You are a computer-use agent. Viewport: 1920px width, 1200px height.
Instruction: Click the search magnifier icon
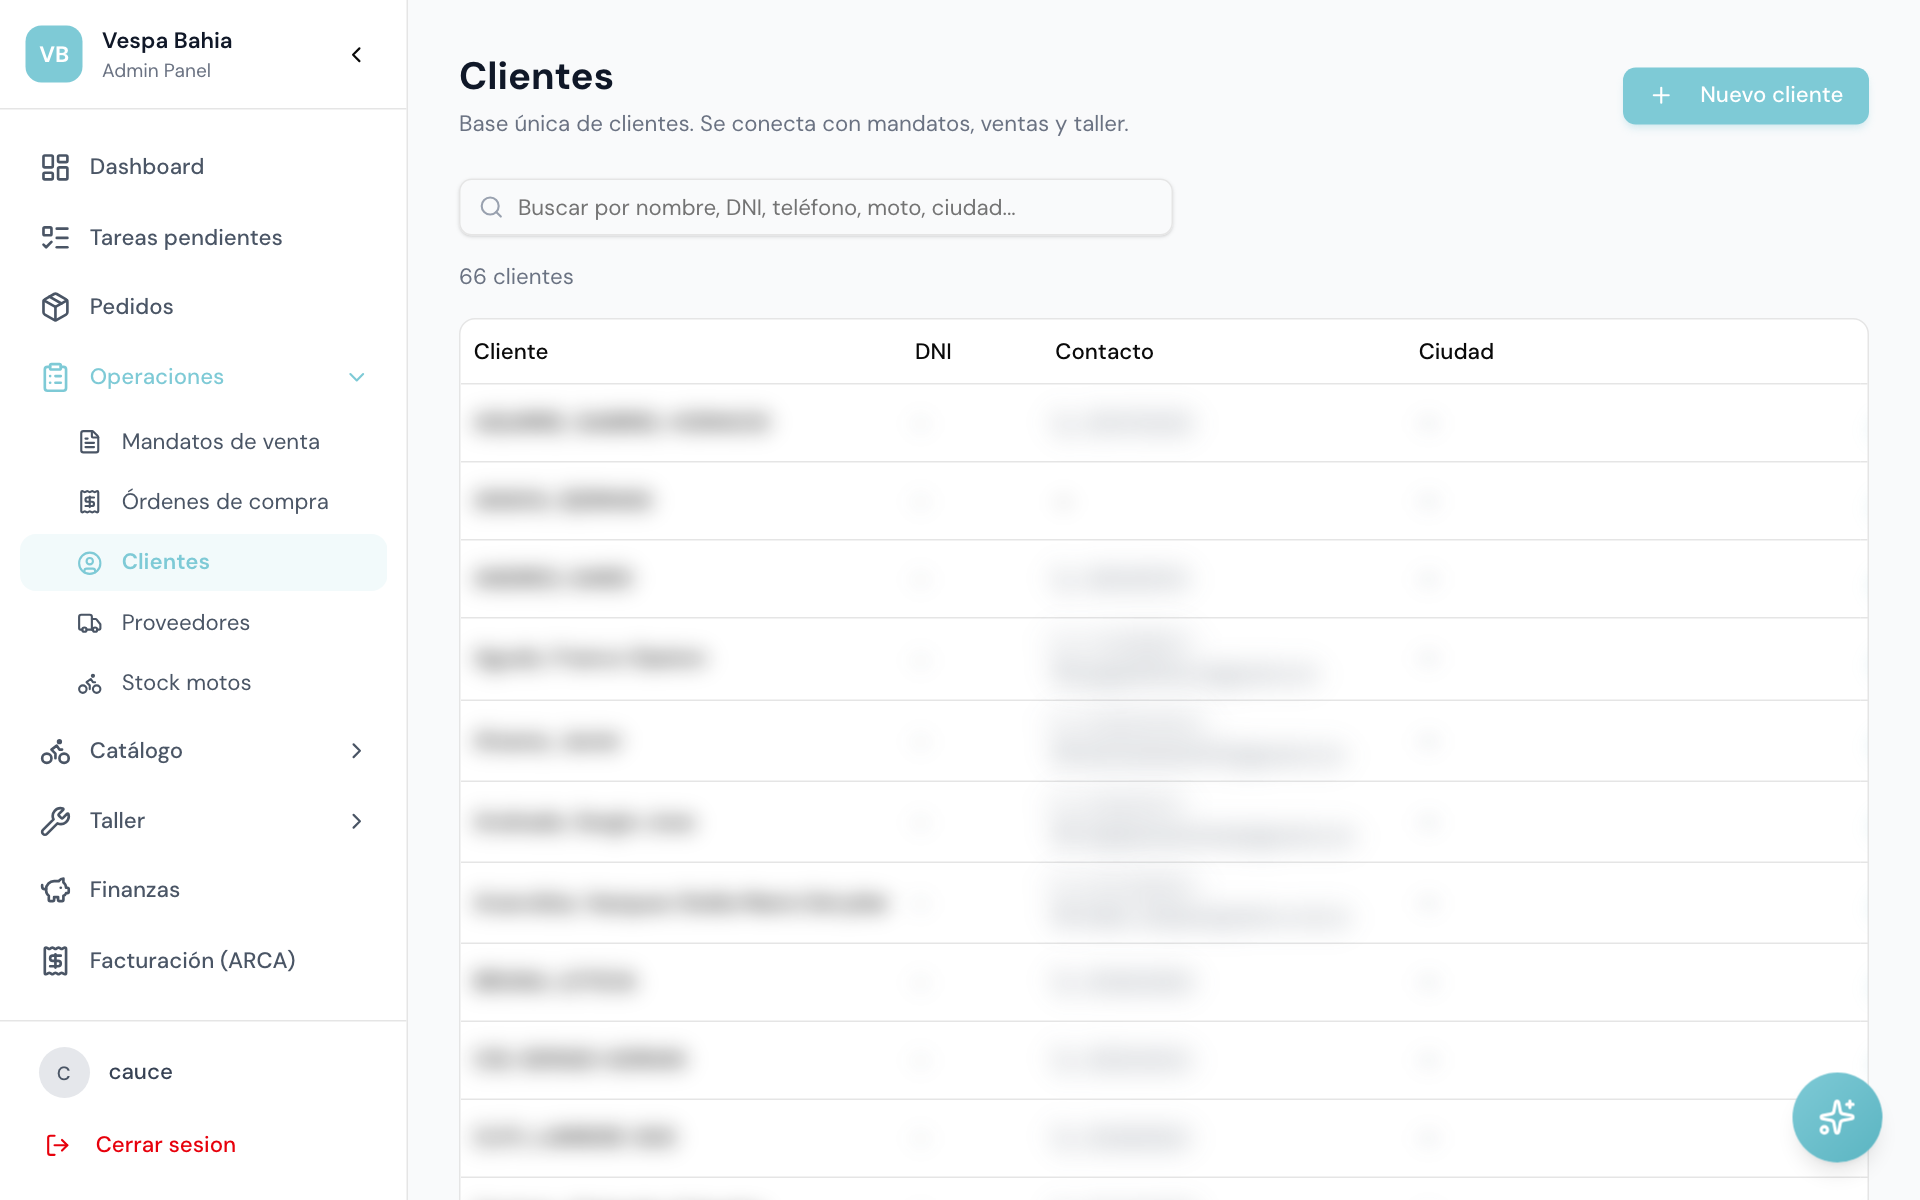(x=491, y=207)
